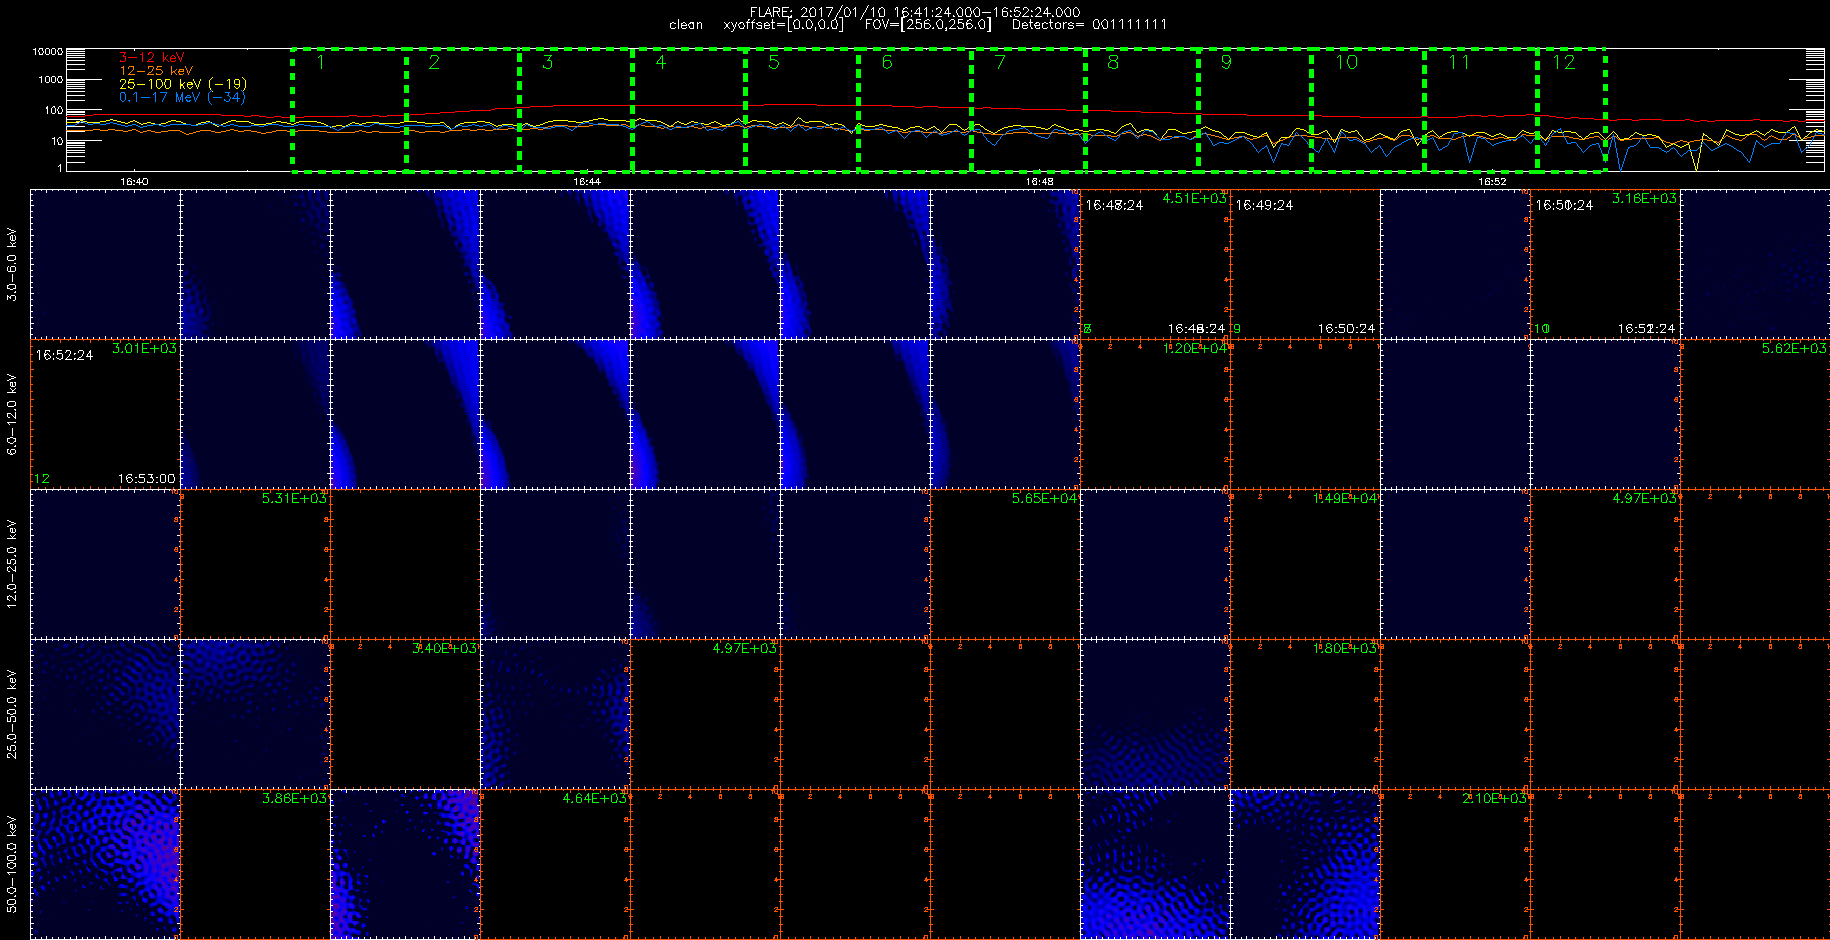Click the 1.49E+04 value label
The width and height of the screenshot is (1830, 940).
(x=1344, y=498)
